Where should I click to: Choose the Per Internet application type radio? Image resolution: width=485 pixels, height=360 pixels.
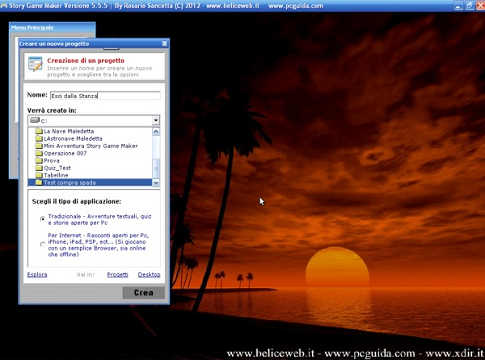[x=42, y=244]
